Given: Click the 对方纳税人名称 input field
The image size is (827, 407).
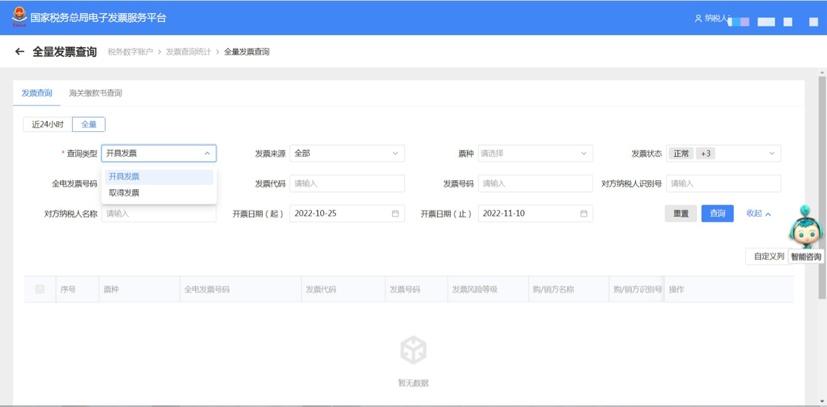Looking at the screenshot, I should point(159,213).
